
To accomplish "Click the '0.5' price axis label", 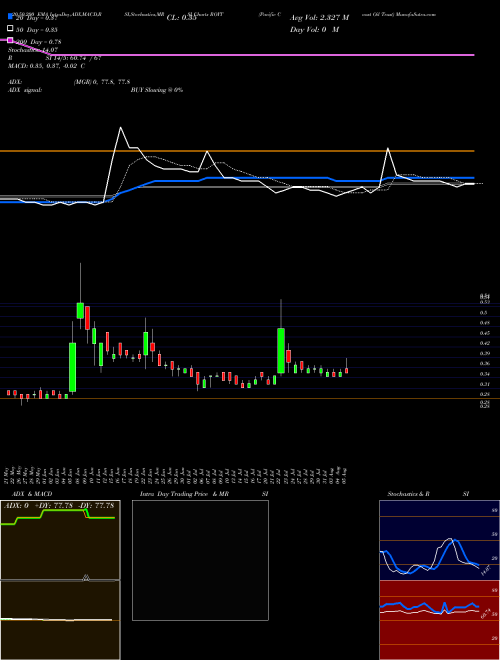I will point(483,313).
